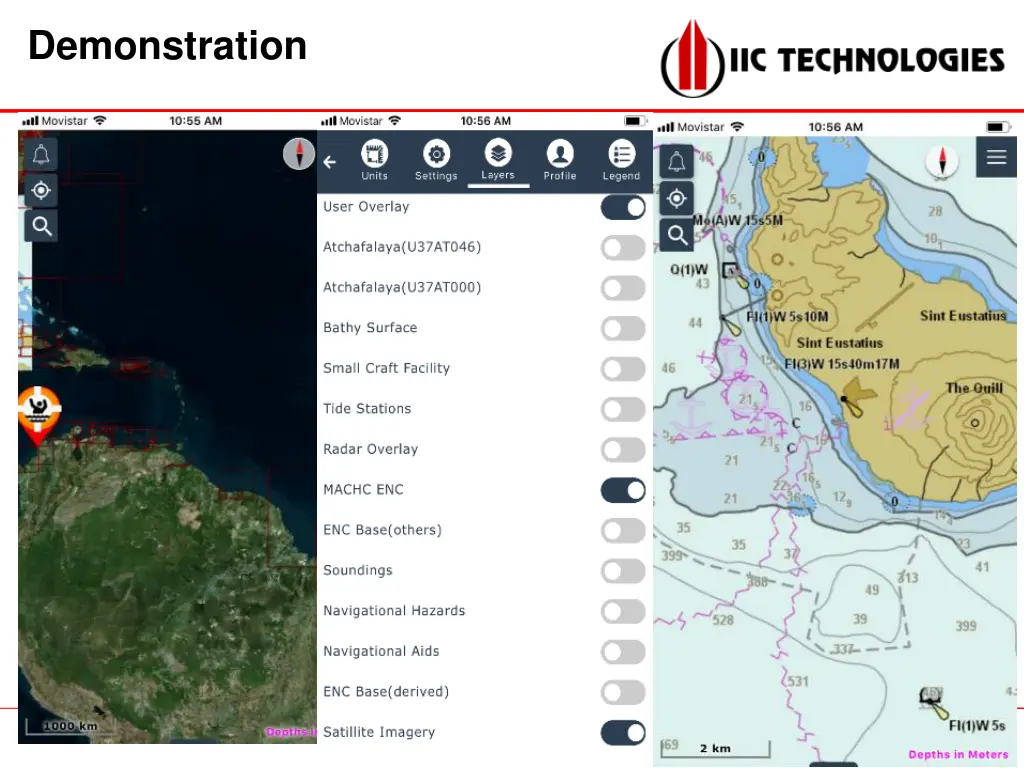Open the Units tab
1024x768 pixels.
(374, 161)
